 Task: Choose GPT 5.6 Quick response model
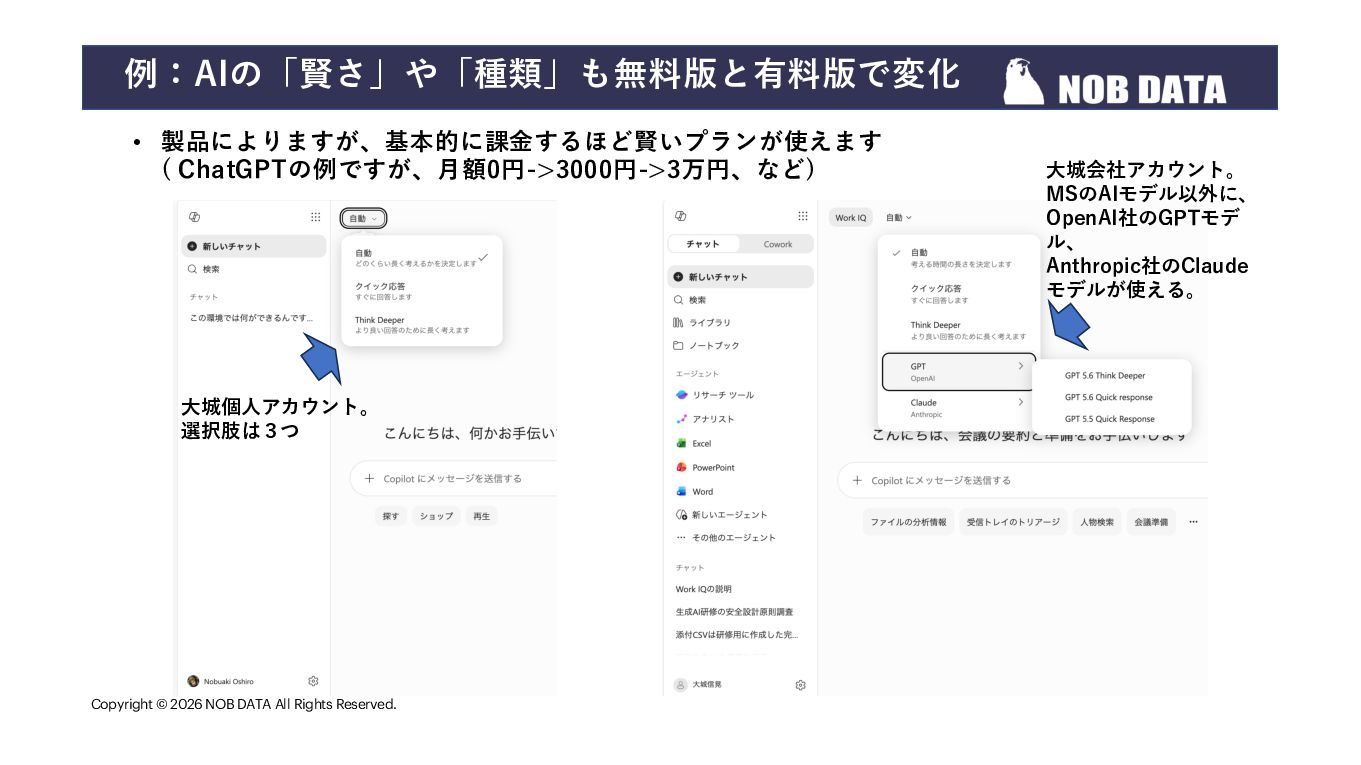(x=1111, y=397)
